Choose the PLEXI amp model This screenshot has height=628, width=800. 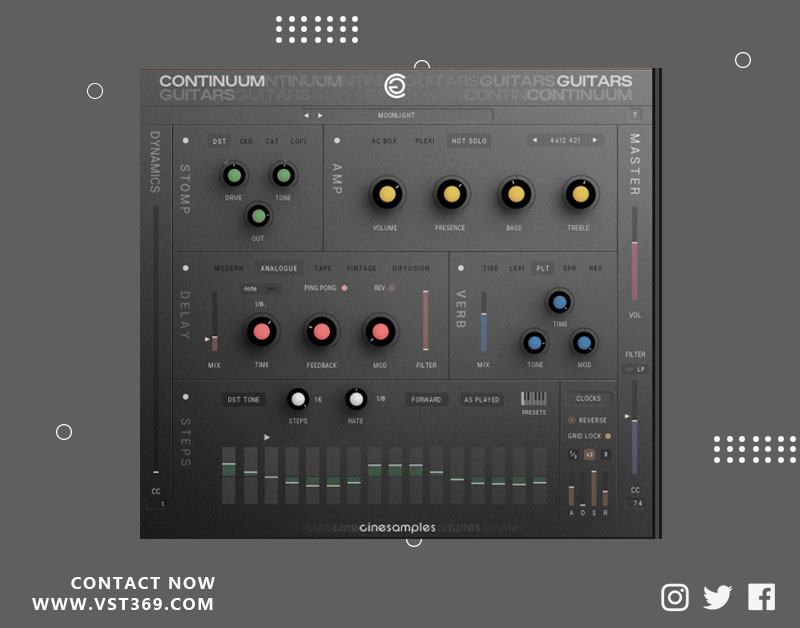[x=424, y=141]
